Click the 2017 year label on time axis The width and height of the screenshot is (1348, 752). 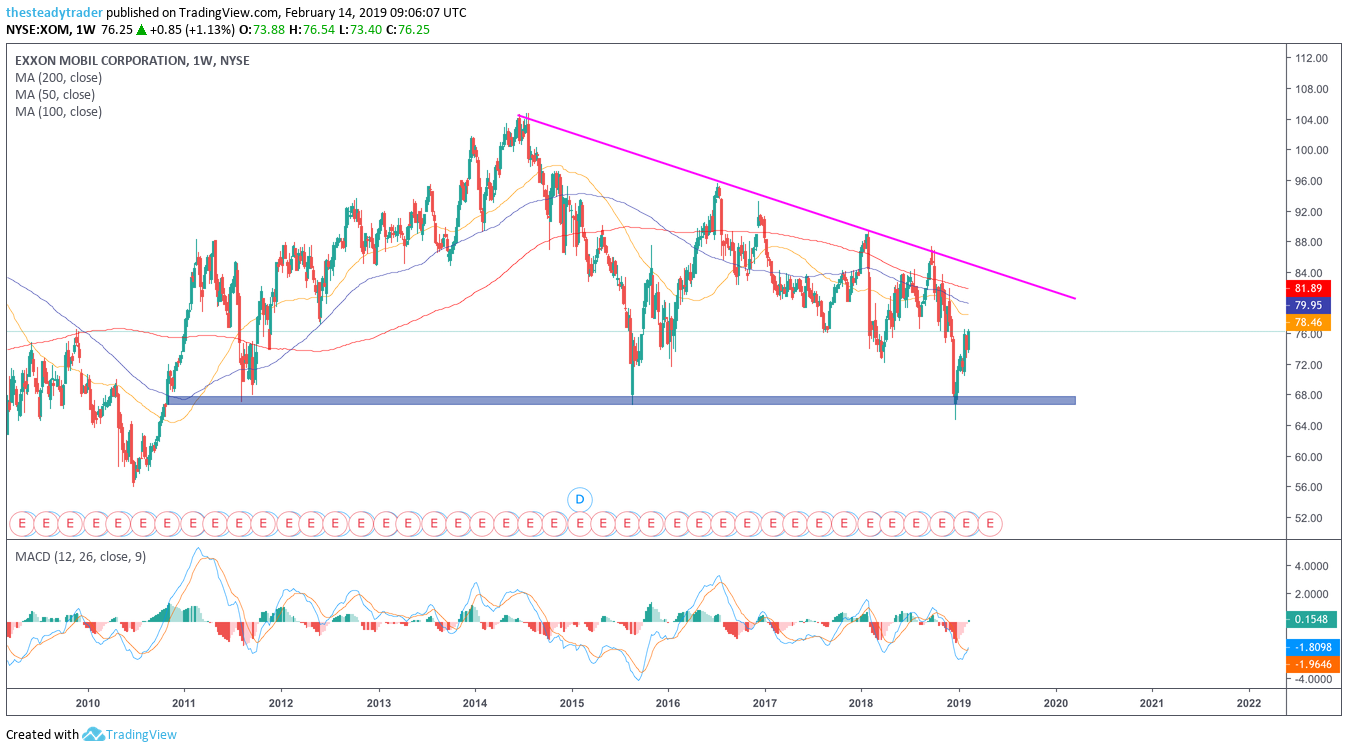[x=765, y=703]
